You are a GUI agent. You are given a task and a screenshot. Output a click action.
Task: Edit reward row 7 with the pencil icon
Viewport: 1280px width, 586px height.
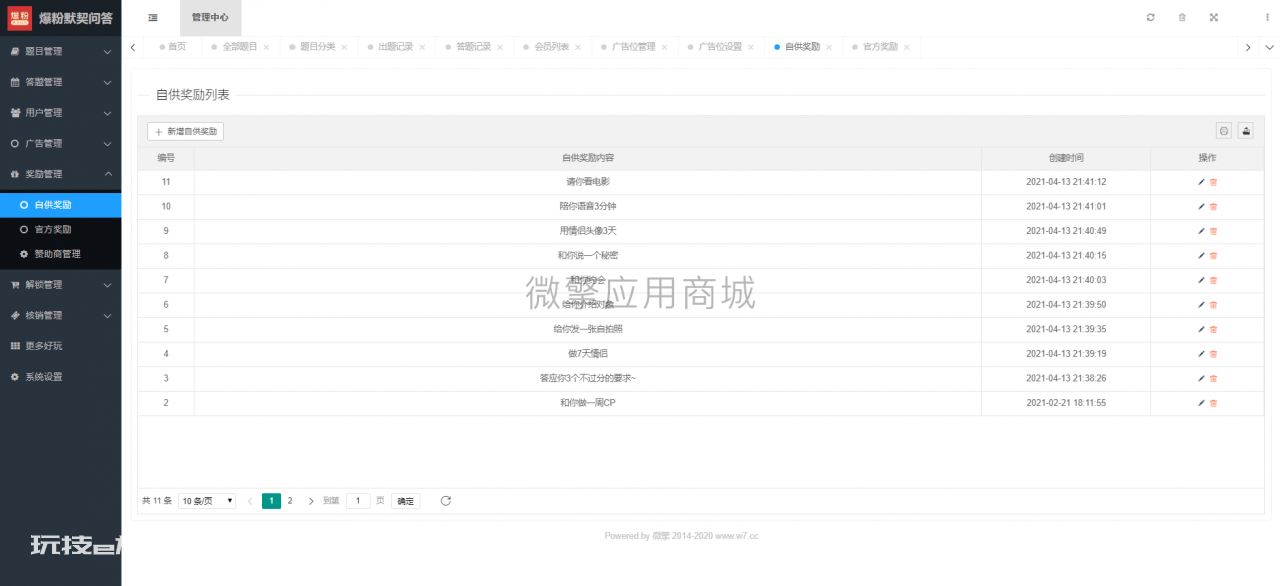1201,280
